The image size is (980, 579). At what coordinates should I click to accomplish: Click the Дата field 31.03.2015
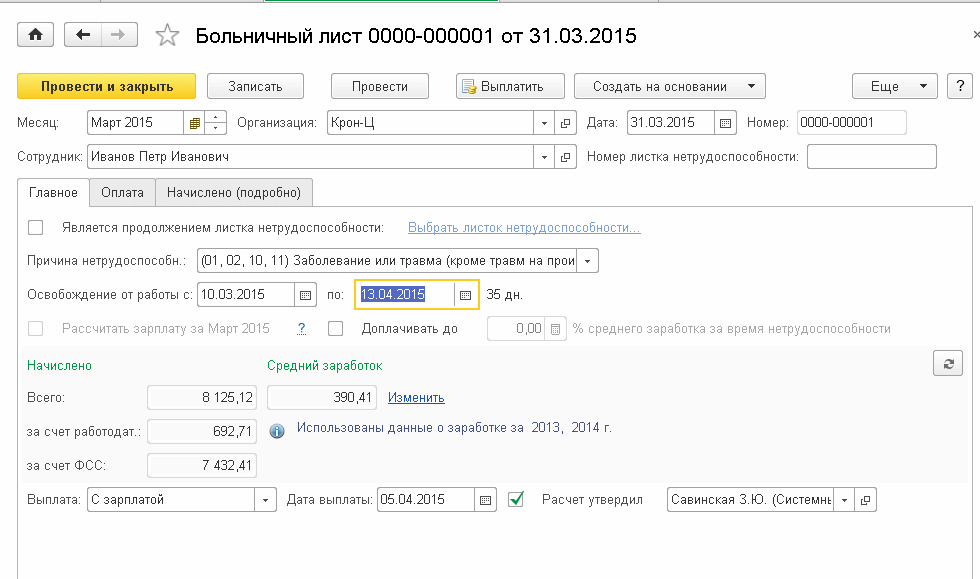click(x=671, y=123)
